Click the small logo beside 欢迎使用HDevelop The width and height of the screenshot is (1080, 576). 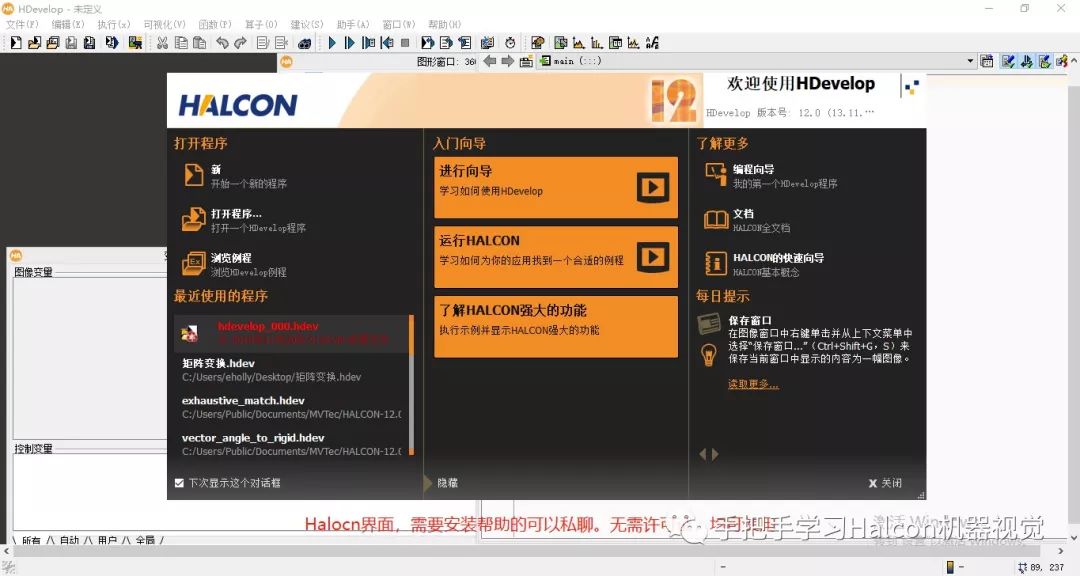point(912,87)
